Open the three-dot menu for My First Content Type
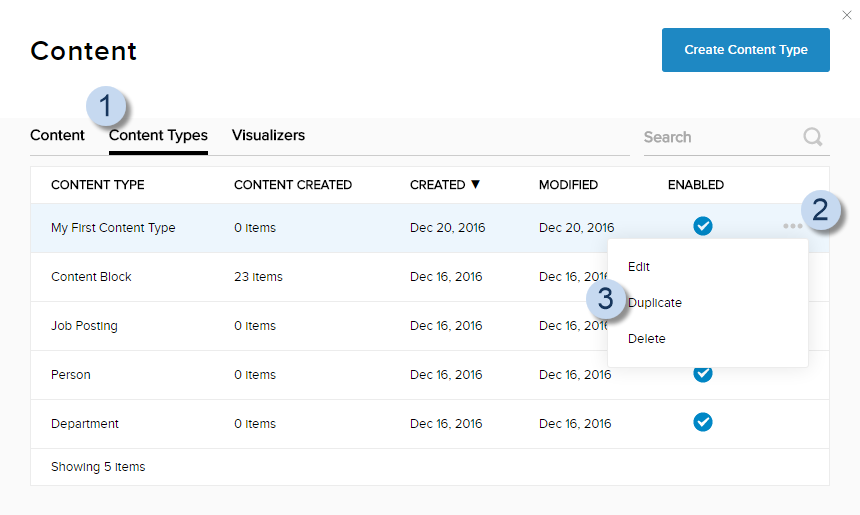This screenshot has height=515, width=860. pyautogui.click(x=792, y=227)
